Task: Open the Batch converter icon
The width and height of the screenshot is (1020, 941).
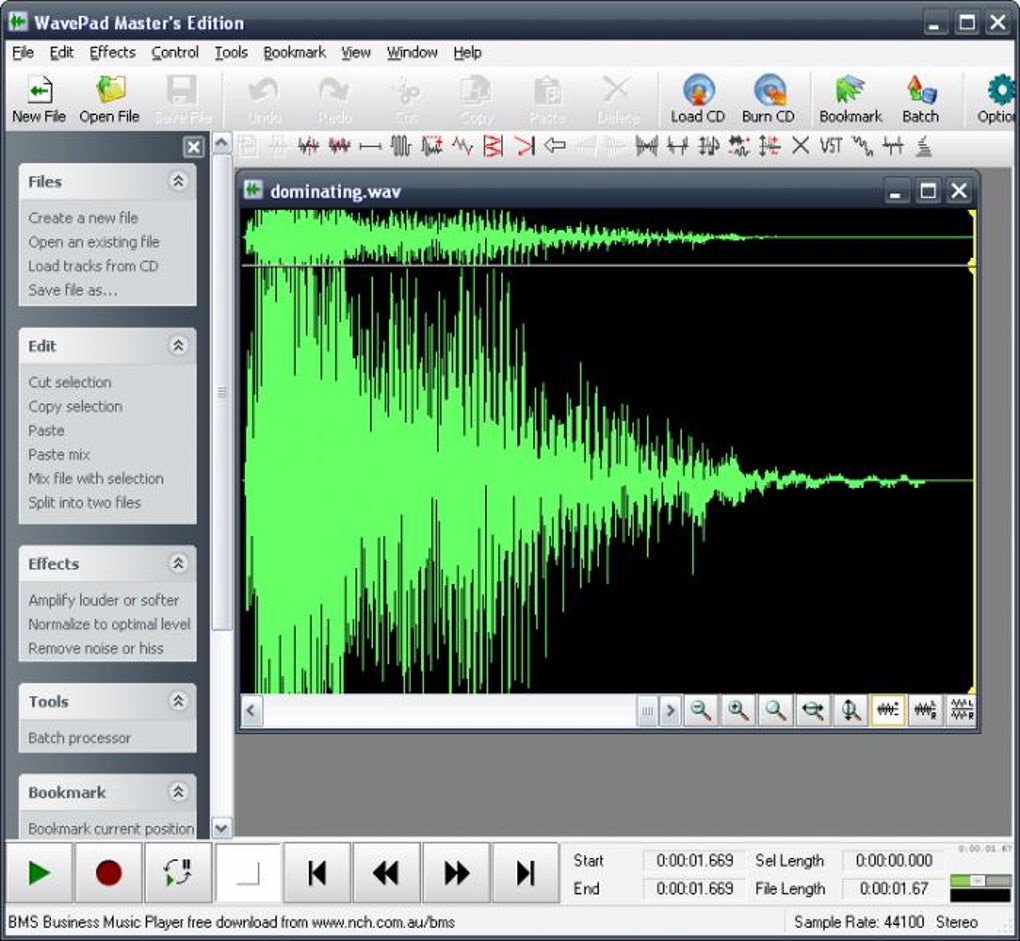Action: click(920, 98)
